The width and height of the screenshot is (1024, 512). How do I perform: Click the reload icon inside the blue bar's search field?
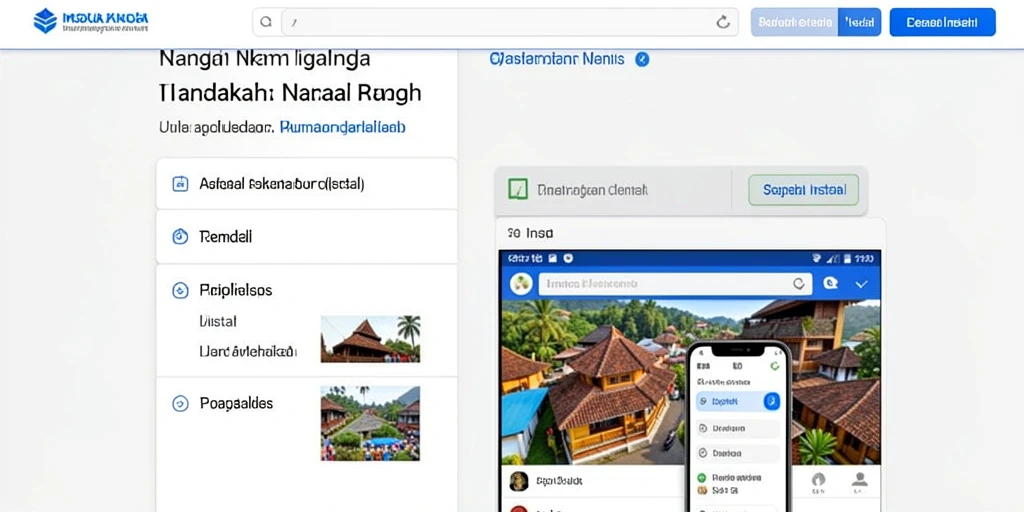tap(799, 284)
